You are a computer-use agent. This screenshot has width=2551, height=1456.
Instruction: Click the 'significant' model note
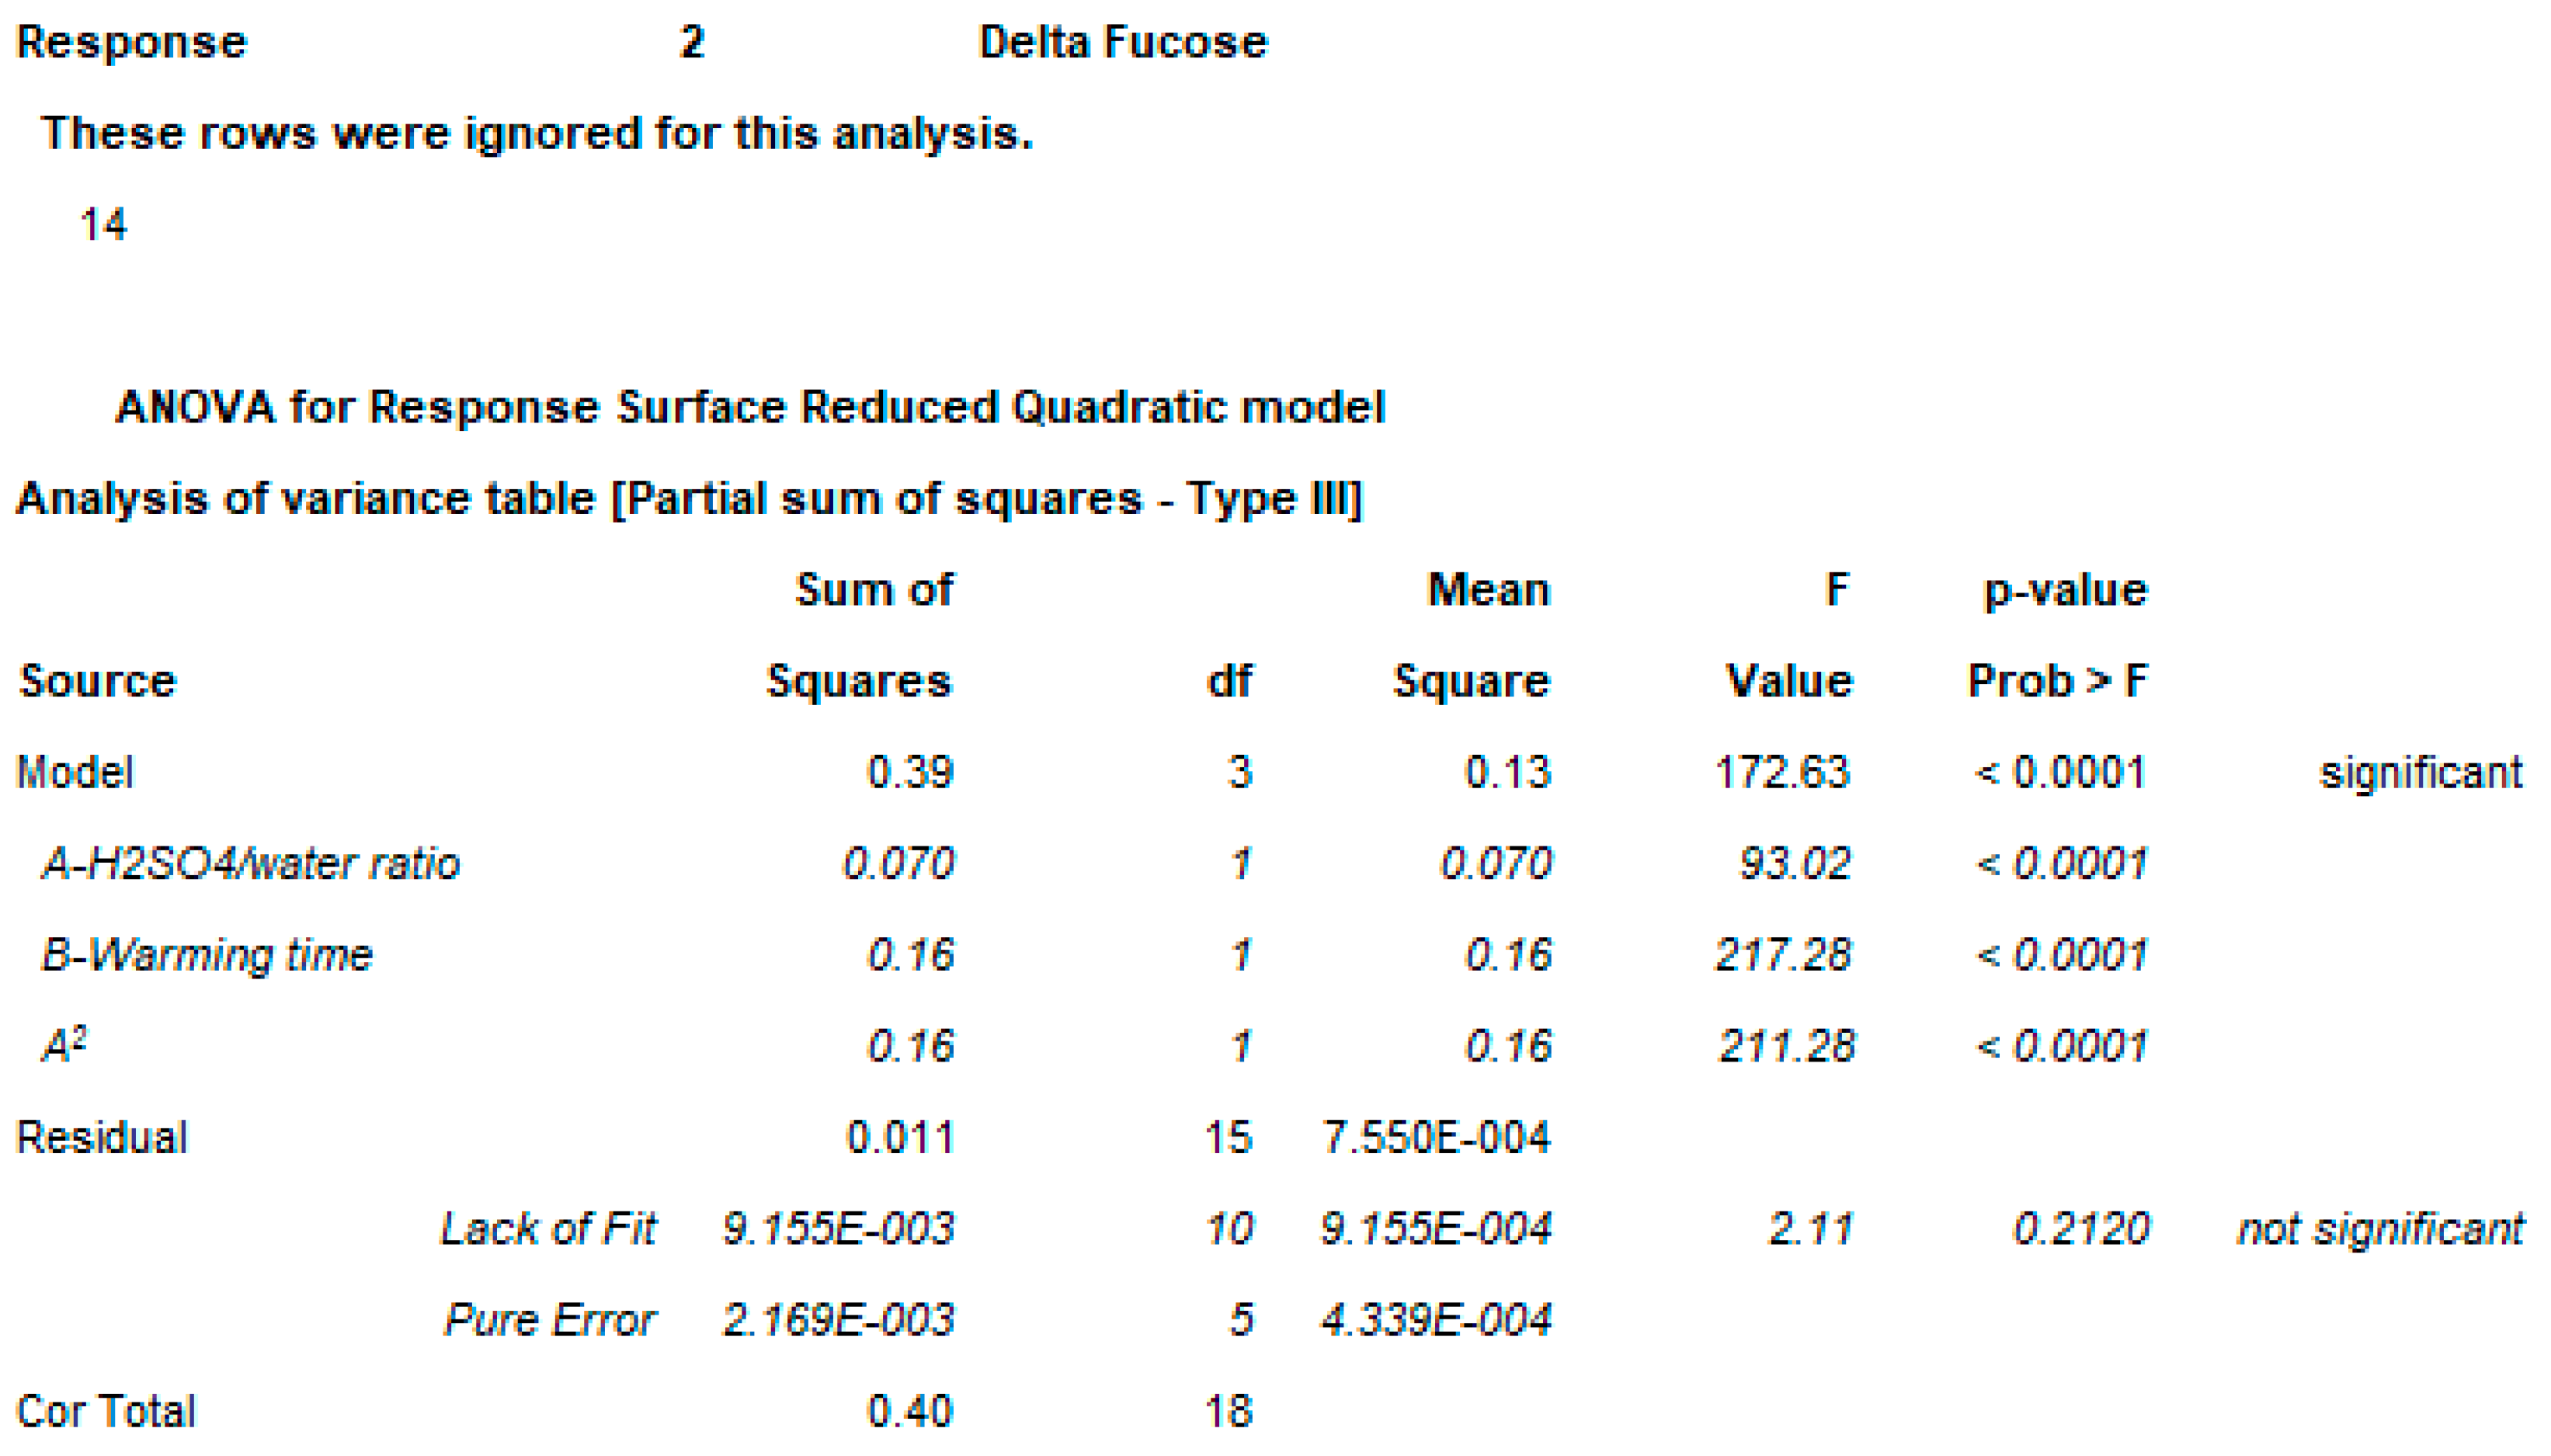(2421, 772)
